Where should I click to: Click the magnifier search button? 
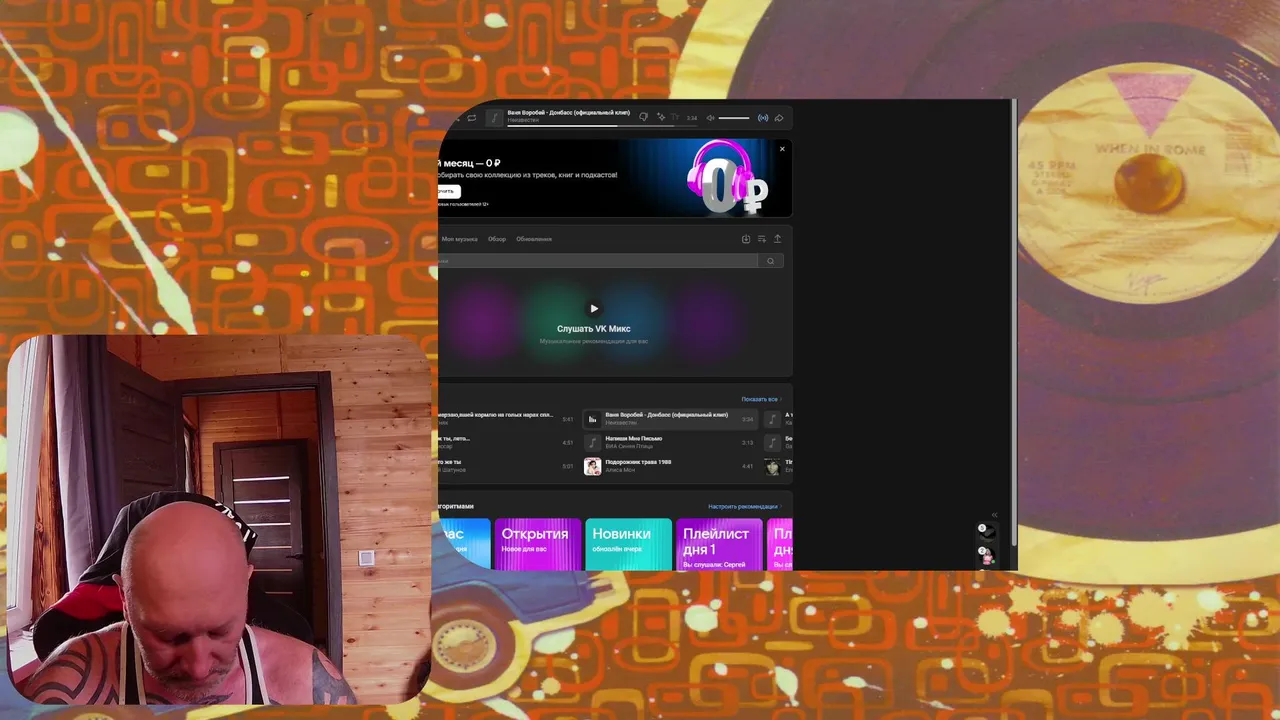tap(770, 261)
